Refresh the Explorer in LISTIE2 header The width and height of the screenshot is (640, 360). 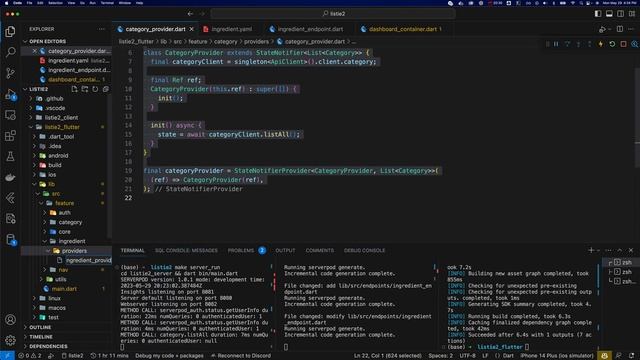(95, 89)
